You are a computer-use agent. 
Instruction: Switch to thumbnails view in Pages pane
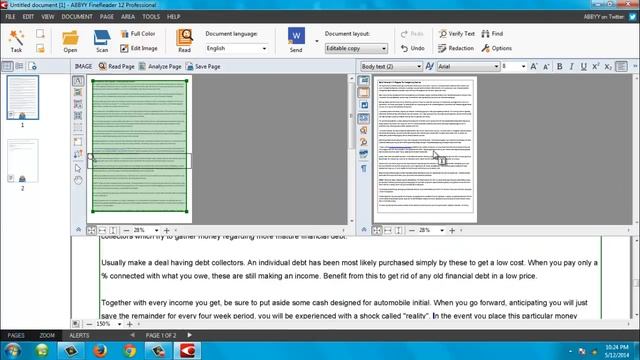click(7, 66)
